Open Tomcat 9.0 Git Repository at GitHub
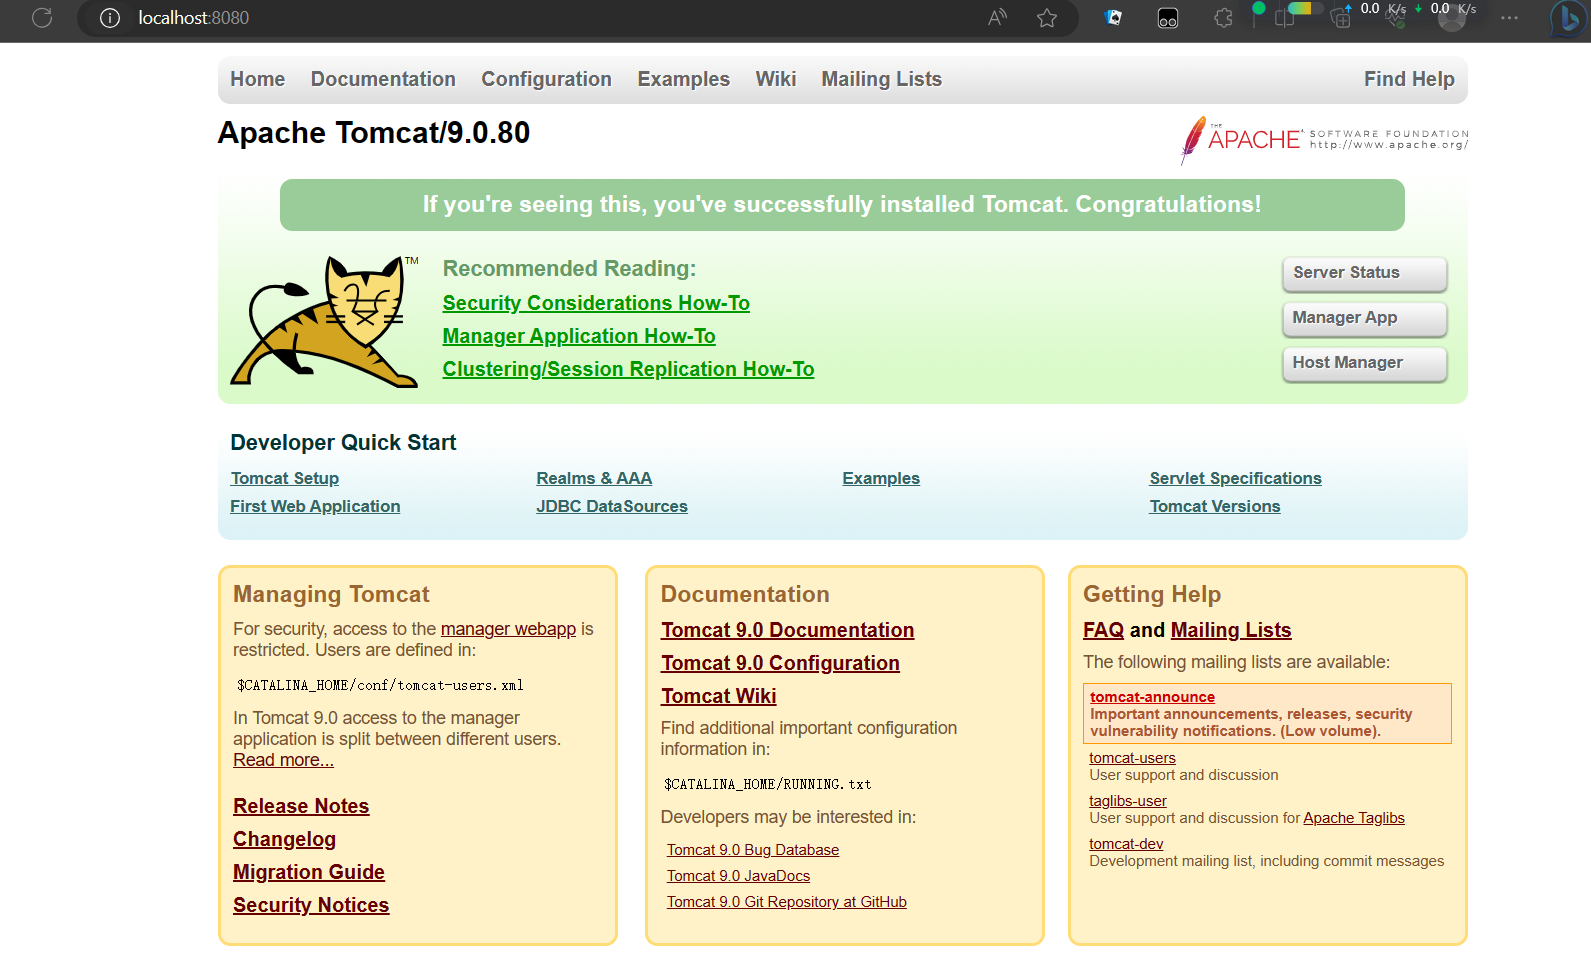 click(x=787, y=902)
